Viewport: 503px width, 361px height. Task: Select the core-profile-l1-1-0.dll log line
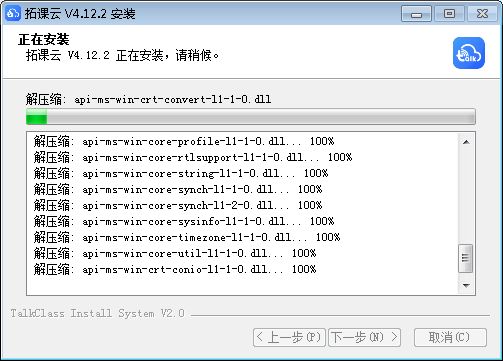point(184,141)
